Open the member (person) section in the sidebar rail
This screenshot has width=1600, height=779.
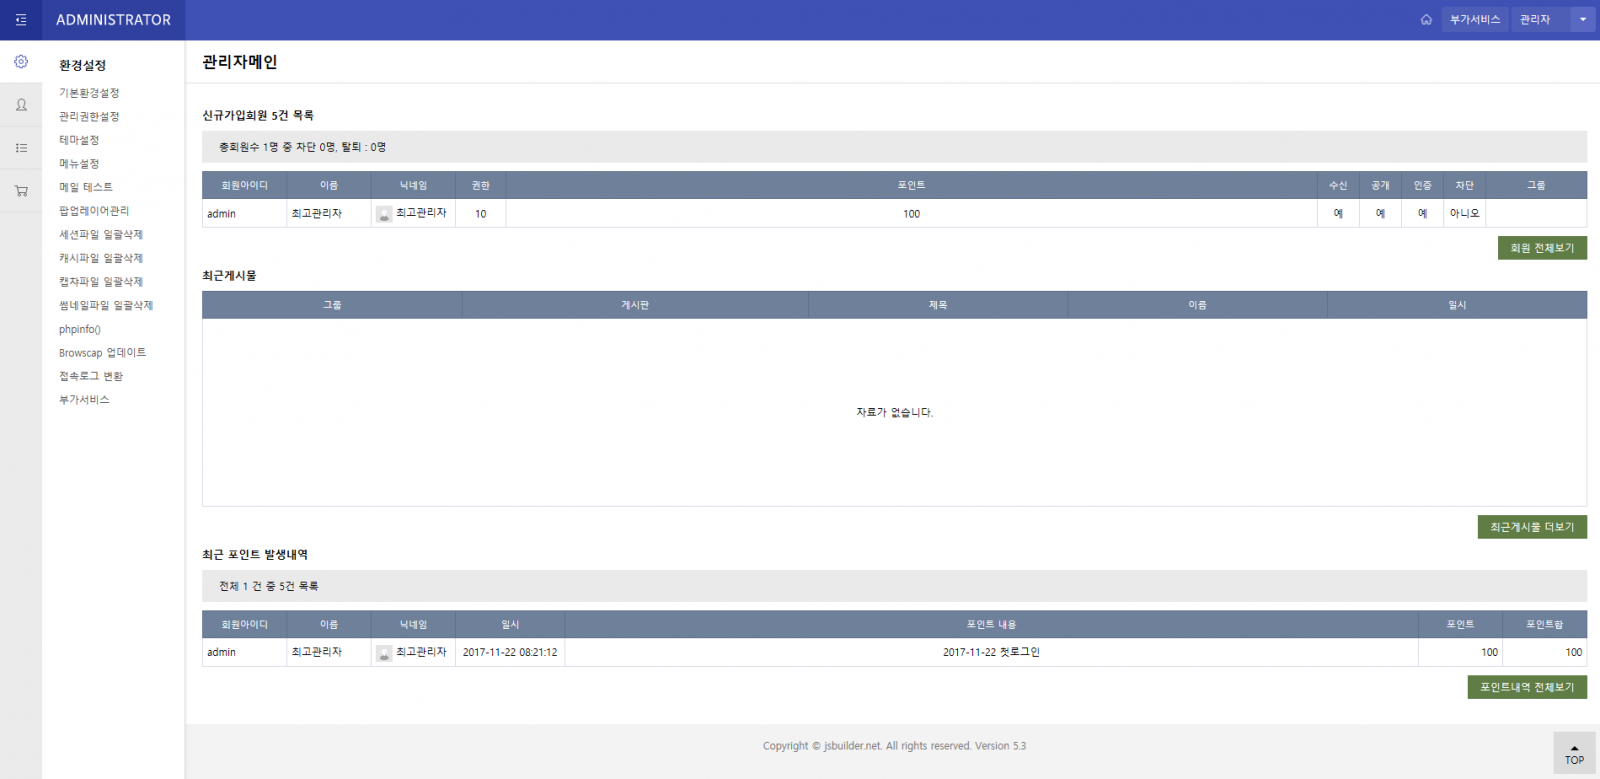point(21,105)
